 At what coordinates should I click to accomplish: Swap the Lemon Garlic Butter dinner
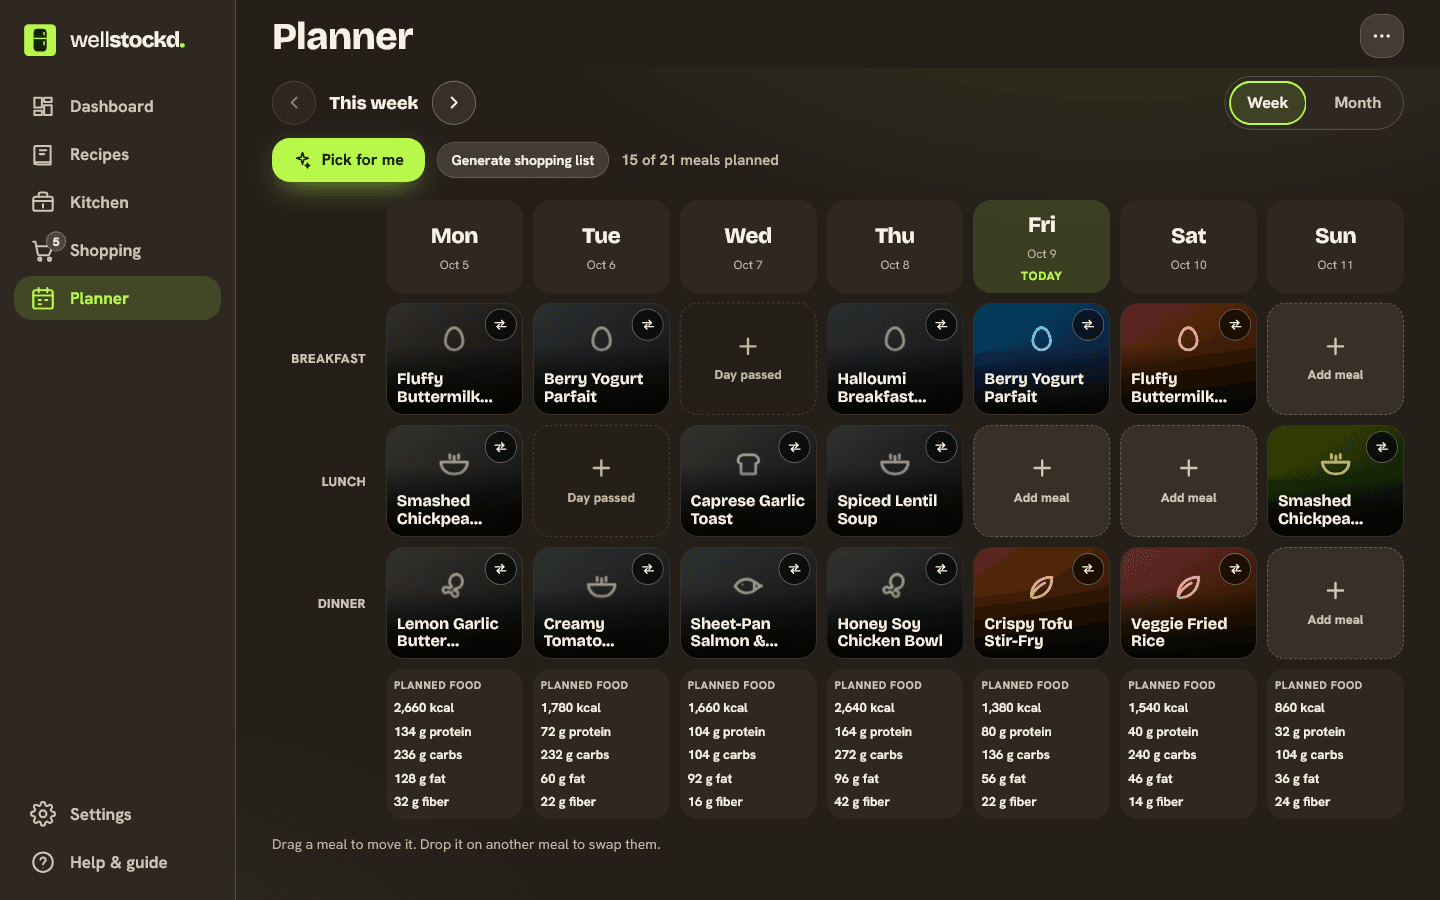point(501,569)
